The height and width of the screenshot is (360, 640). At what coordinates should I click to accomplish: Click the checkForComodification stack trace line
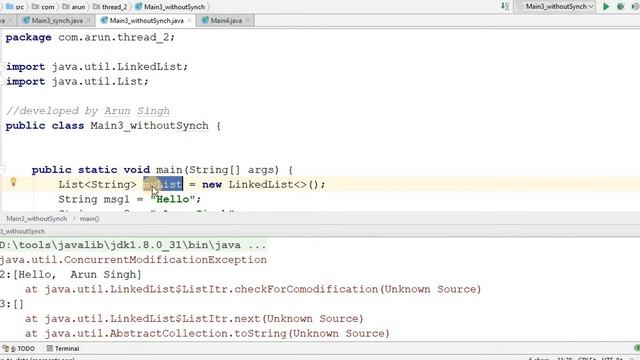(x=253, y=289)
